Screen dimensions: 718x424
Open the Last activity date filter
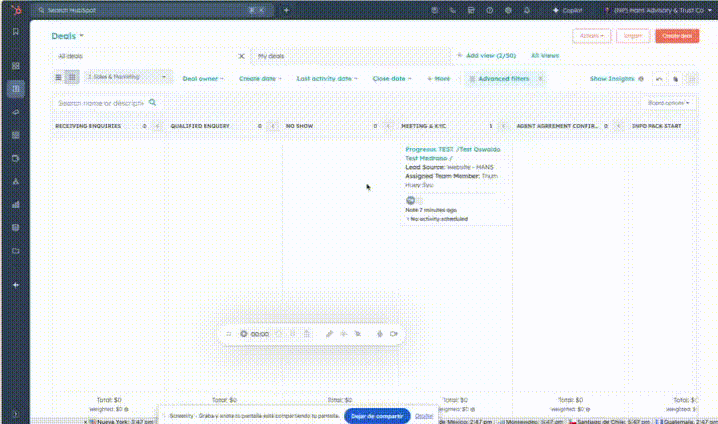(x=327, y=78)
